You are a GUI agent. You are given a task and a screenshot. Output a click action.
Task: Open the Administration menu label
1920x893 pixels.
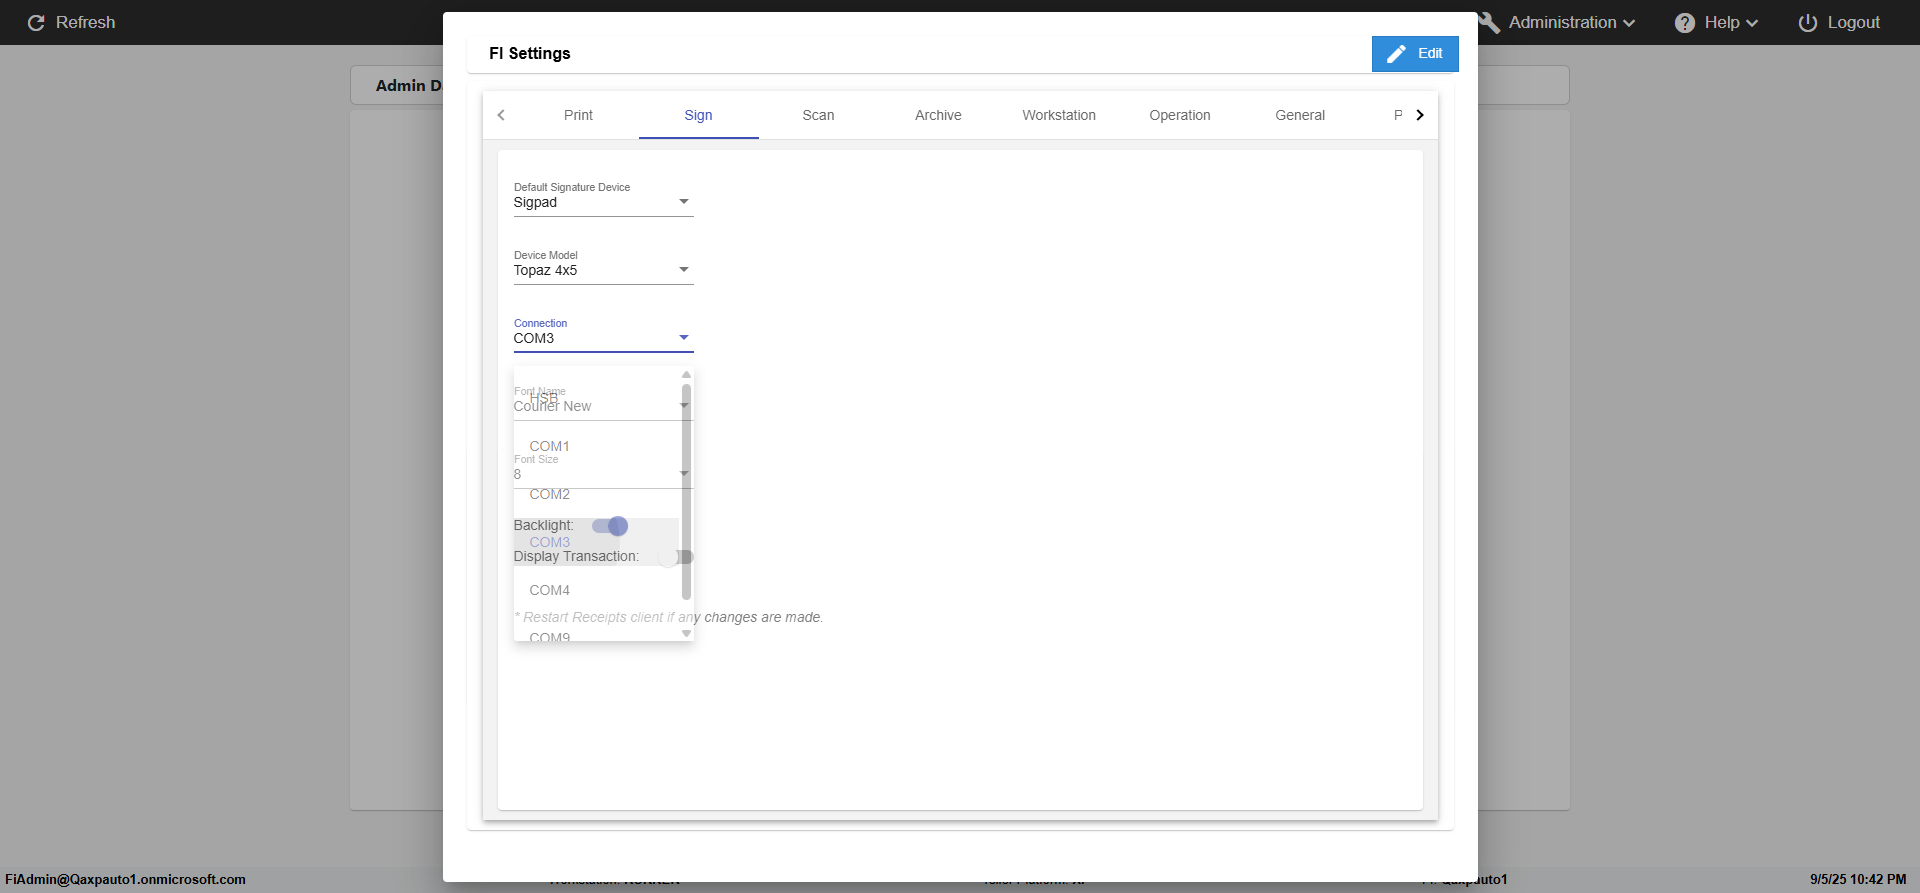[x=1562, y=23]
